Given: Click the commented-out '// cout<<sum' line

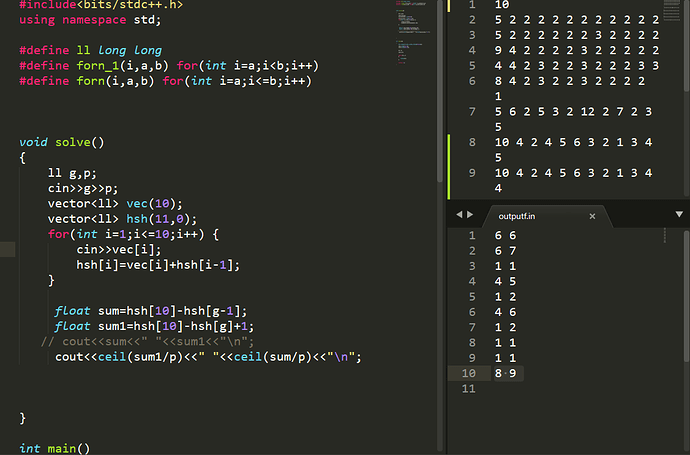Looking at the screenshot, I should 147,341.
